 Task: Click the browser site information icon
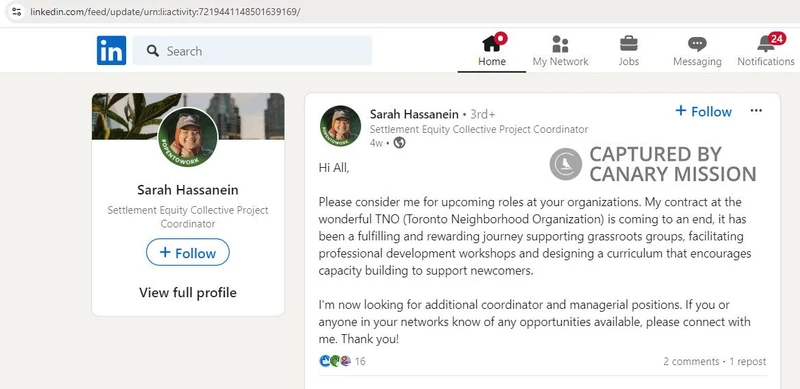[16, 11]
